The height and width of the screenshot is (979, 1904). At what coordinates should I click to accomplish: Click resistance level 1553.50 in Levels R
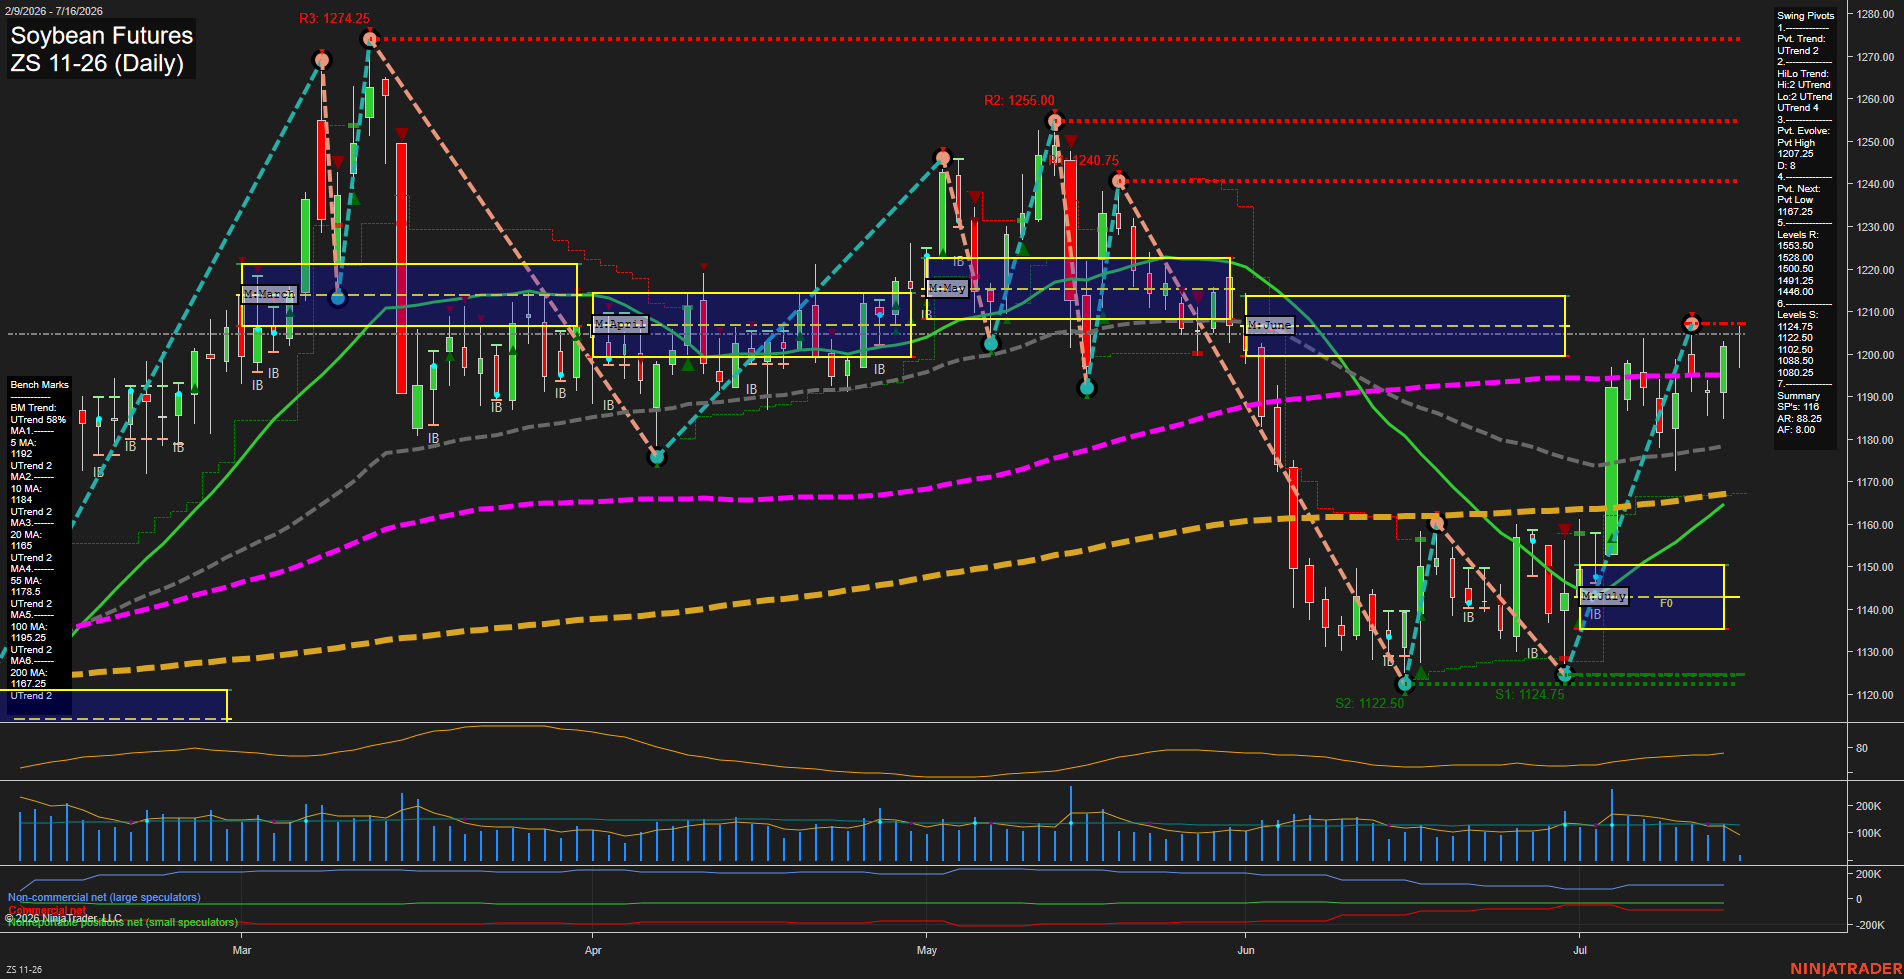click(1795, 246)
